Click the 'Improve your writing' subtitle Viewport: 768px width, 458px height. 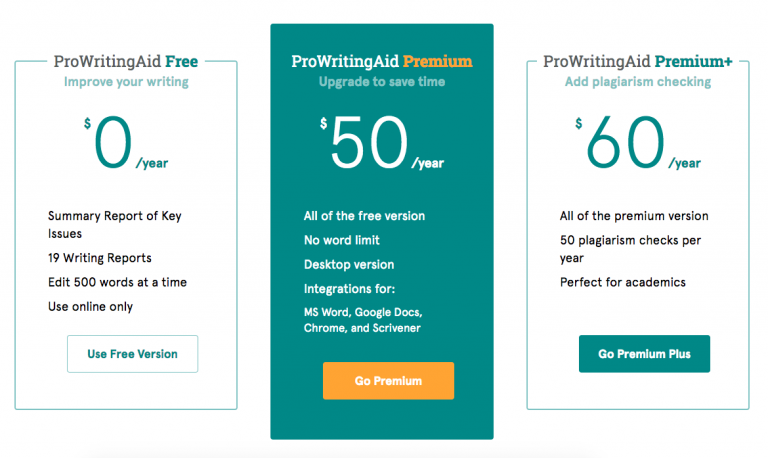pos(125,82)
